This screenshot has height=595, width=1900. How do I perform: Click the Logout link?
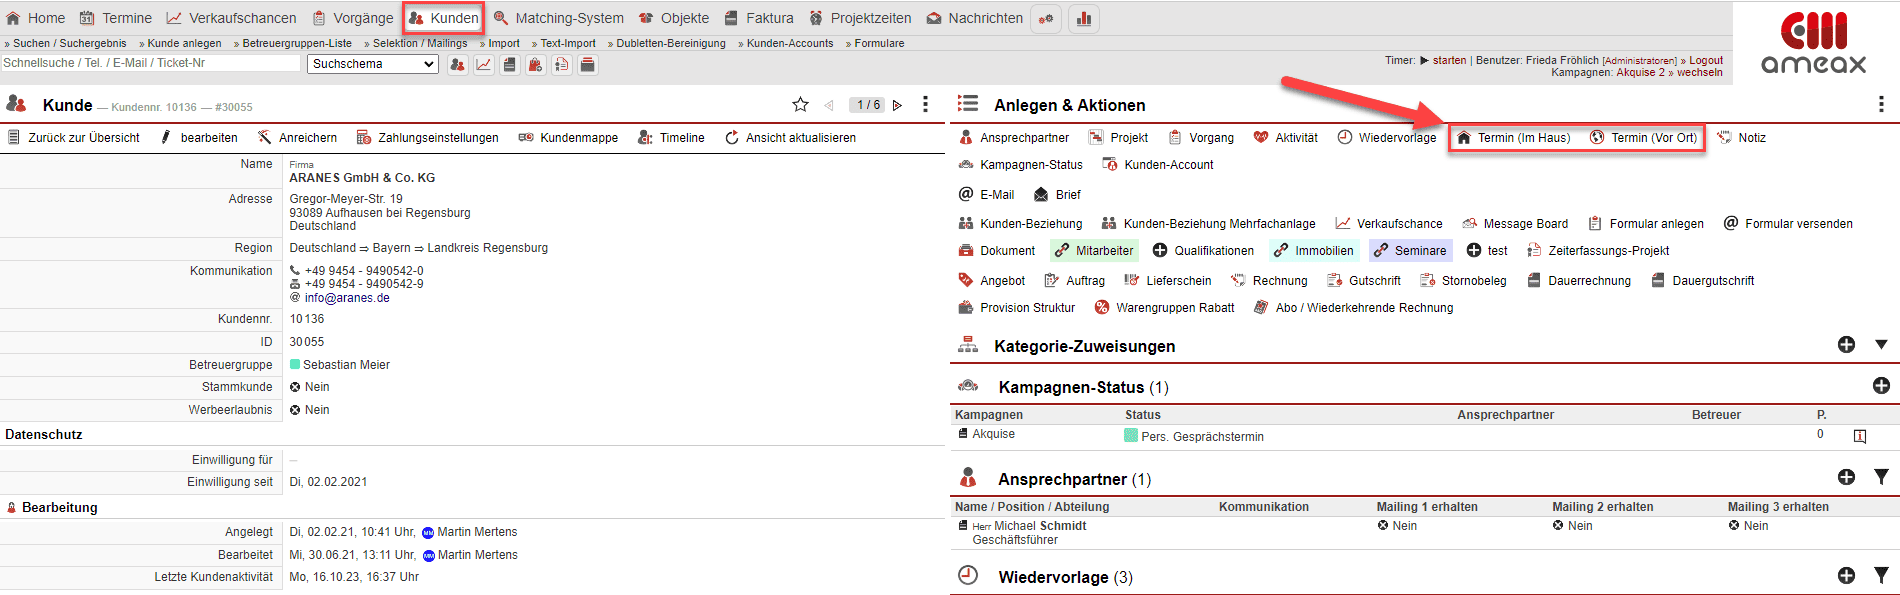click(x=1706, y=60)
